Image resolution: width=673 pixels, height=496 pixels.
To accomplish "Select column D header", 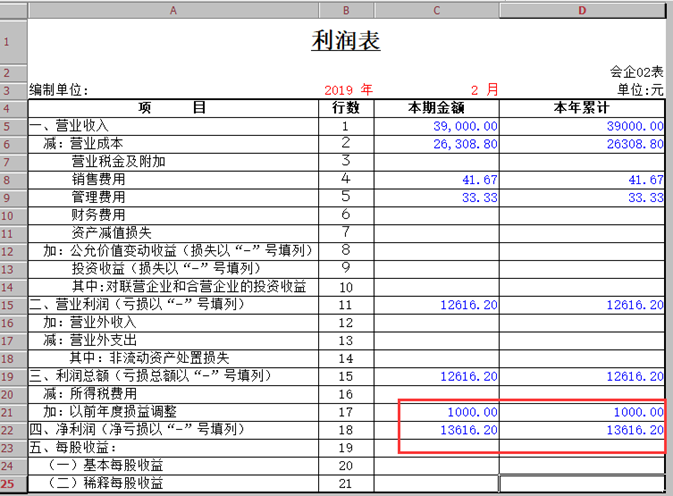I will 582,10.
